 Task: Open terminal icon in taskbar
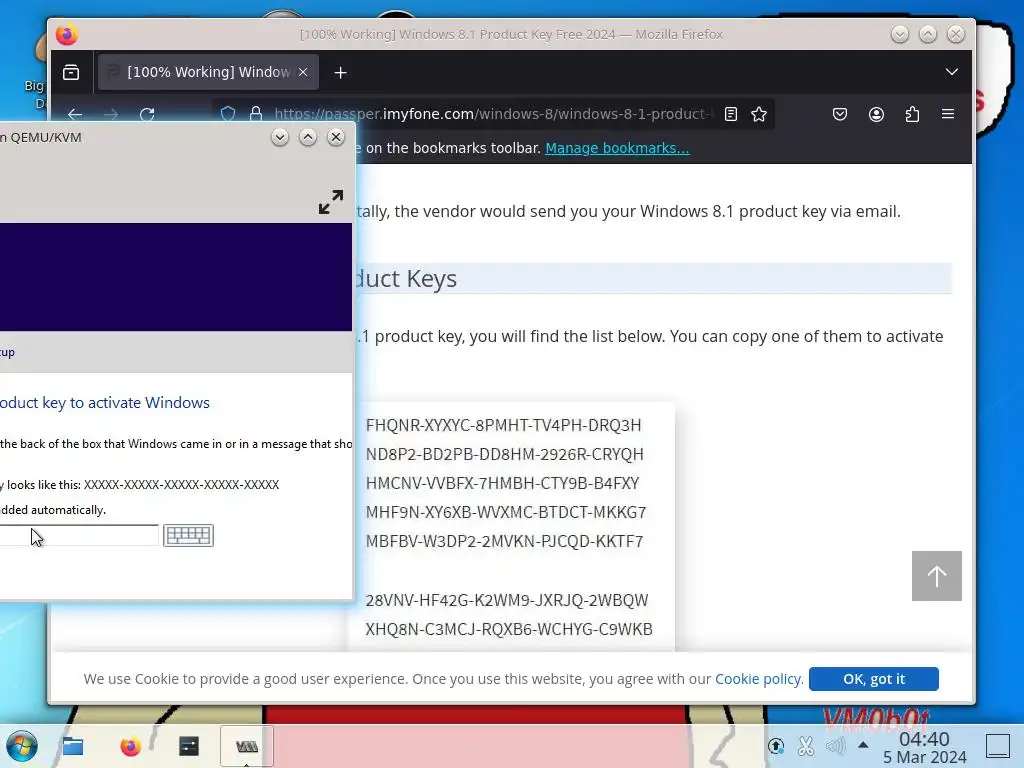point(189,746)
